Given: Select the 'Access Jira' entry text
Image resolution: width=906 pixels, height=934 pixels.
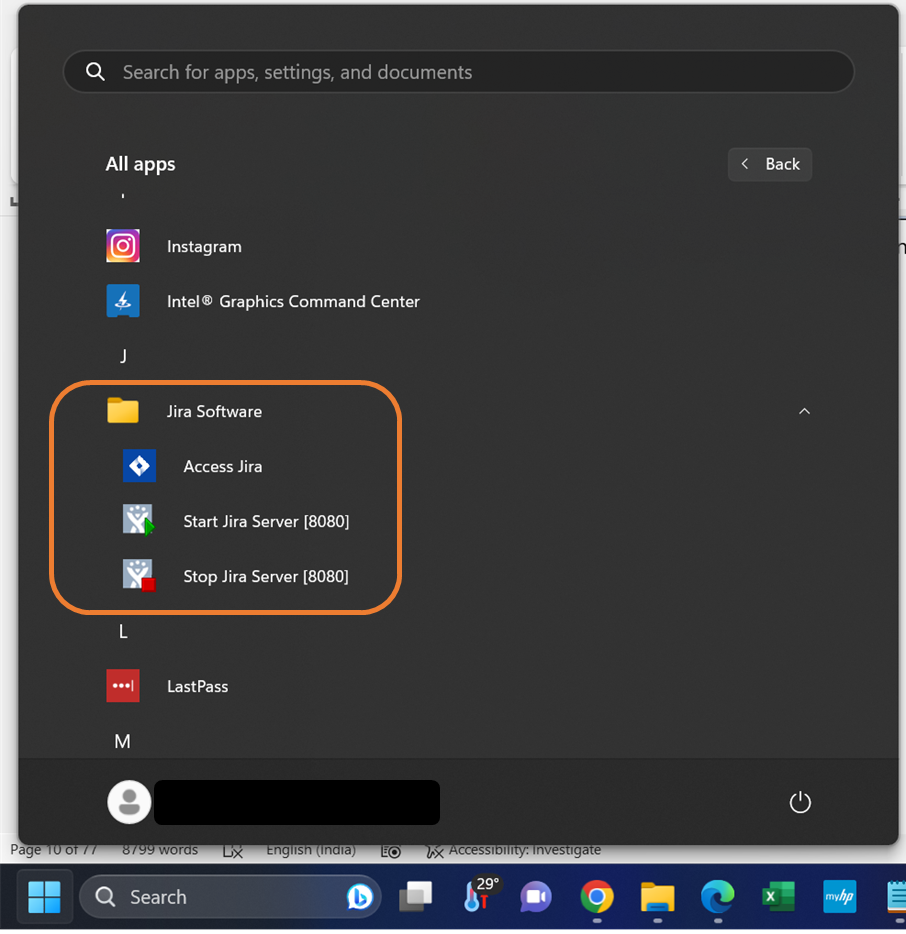Looking at the screenshot, I should [223, 466].
